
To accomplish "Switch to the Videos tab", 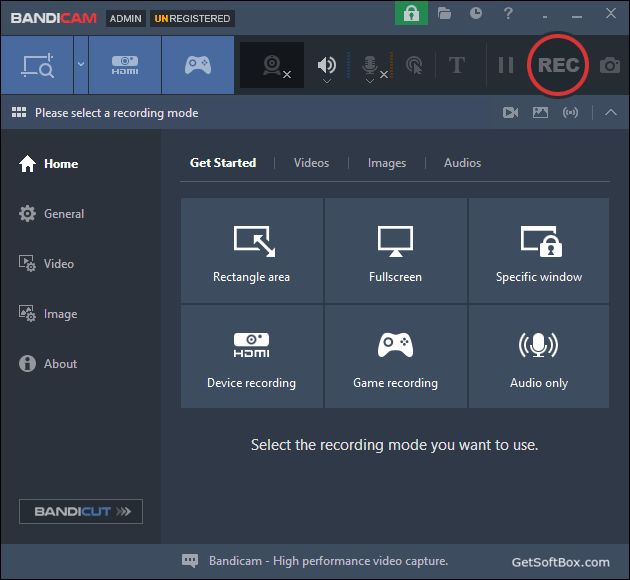I will point(311,163).
